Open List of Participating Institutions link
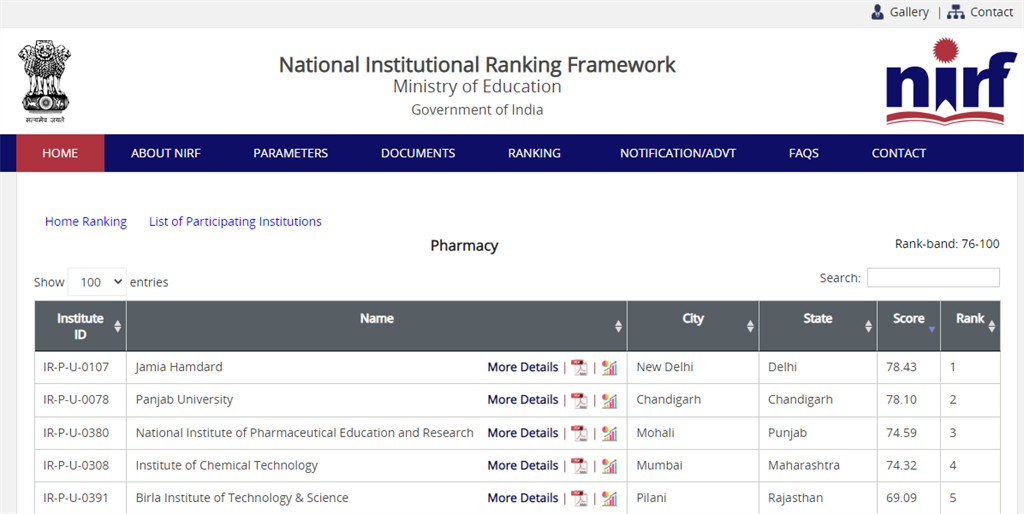Screen dimensions: 1024x514 [235, 222]
